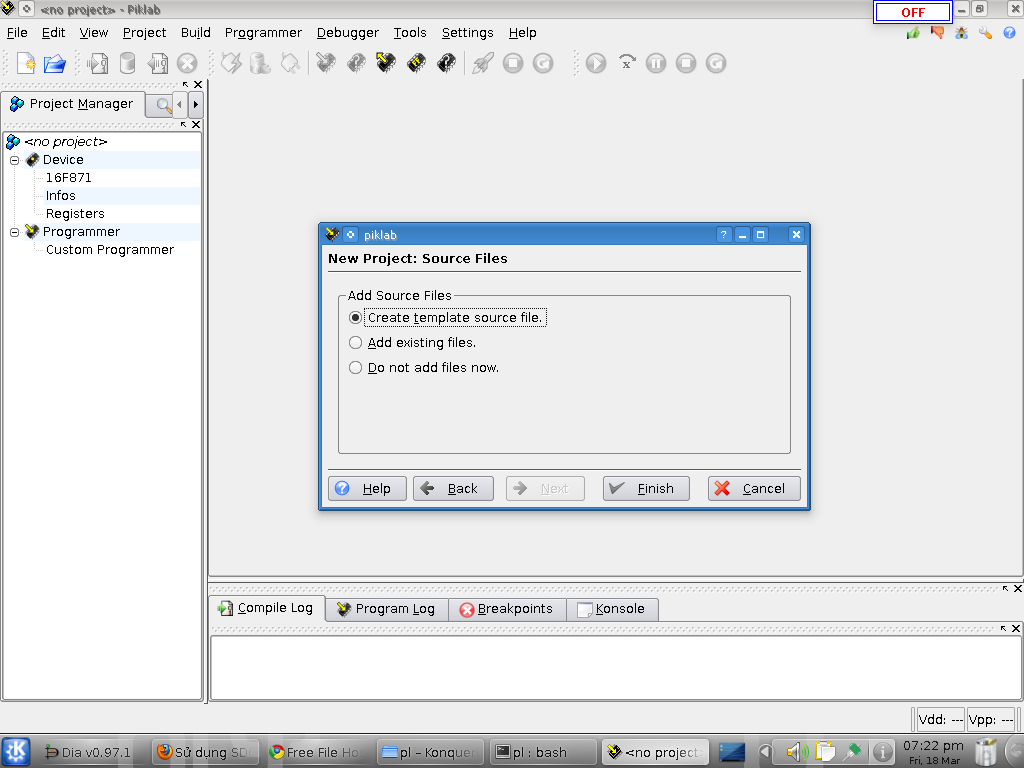Open the Settings menu

click(468, 33)
